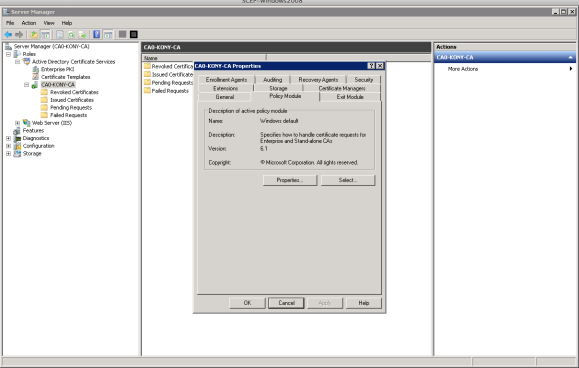
Task: Collapse the Roles tree node
Action: coord(8,54)
